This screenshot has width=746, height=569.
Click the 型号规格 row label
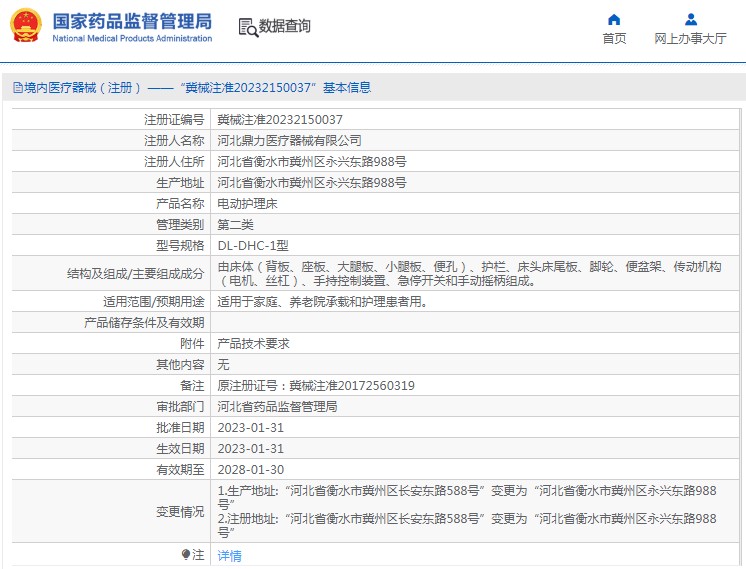tap(180, 245)
